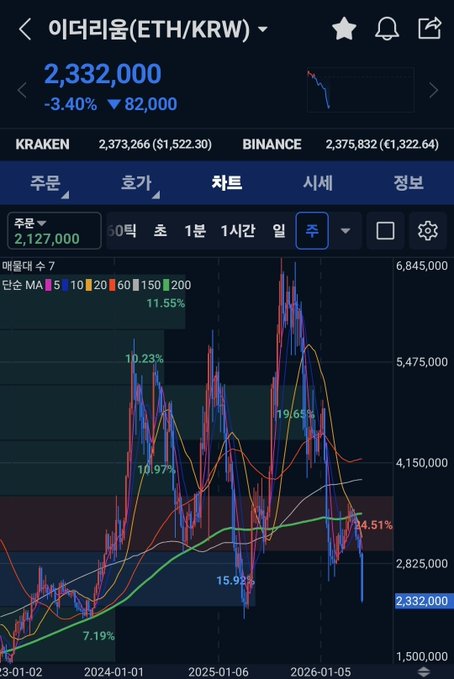Switch to the 호가 tab
The height and width of the screenshot is (679, 454).
[x=136, y=183]
